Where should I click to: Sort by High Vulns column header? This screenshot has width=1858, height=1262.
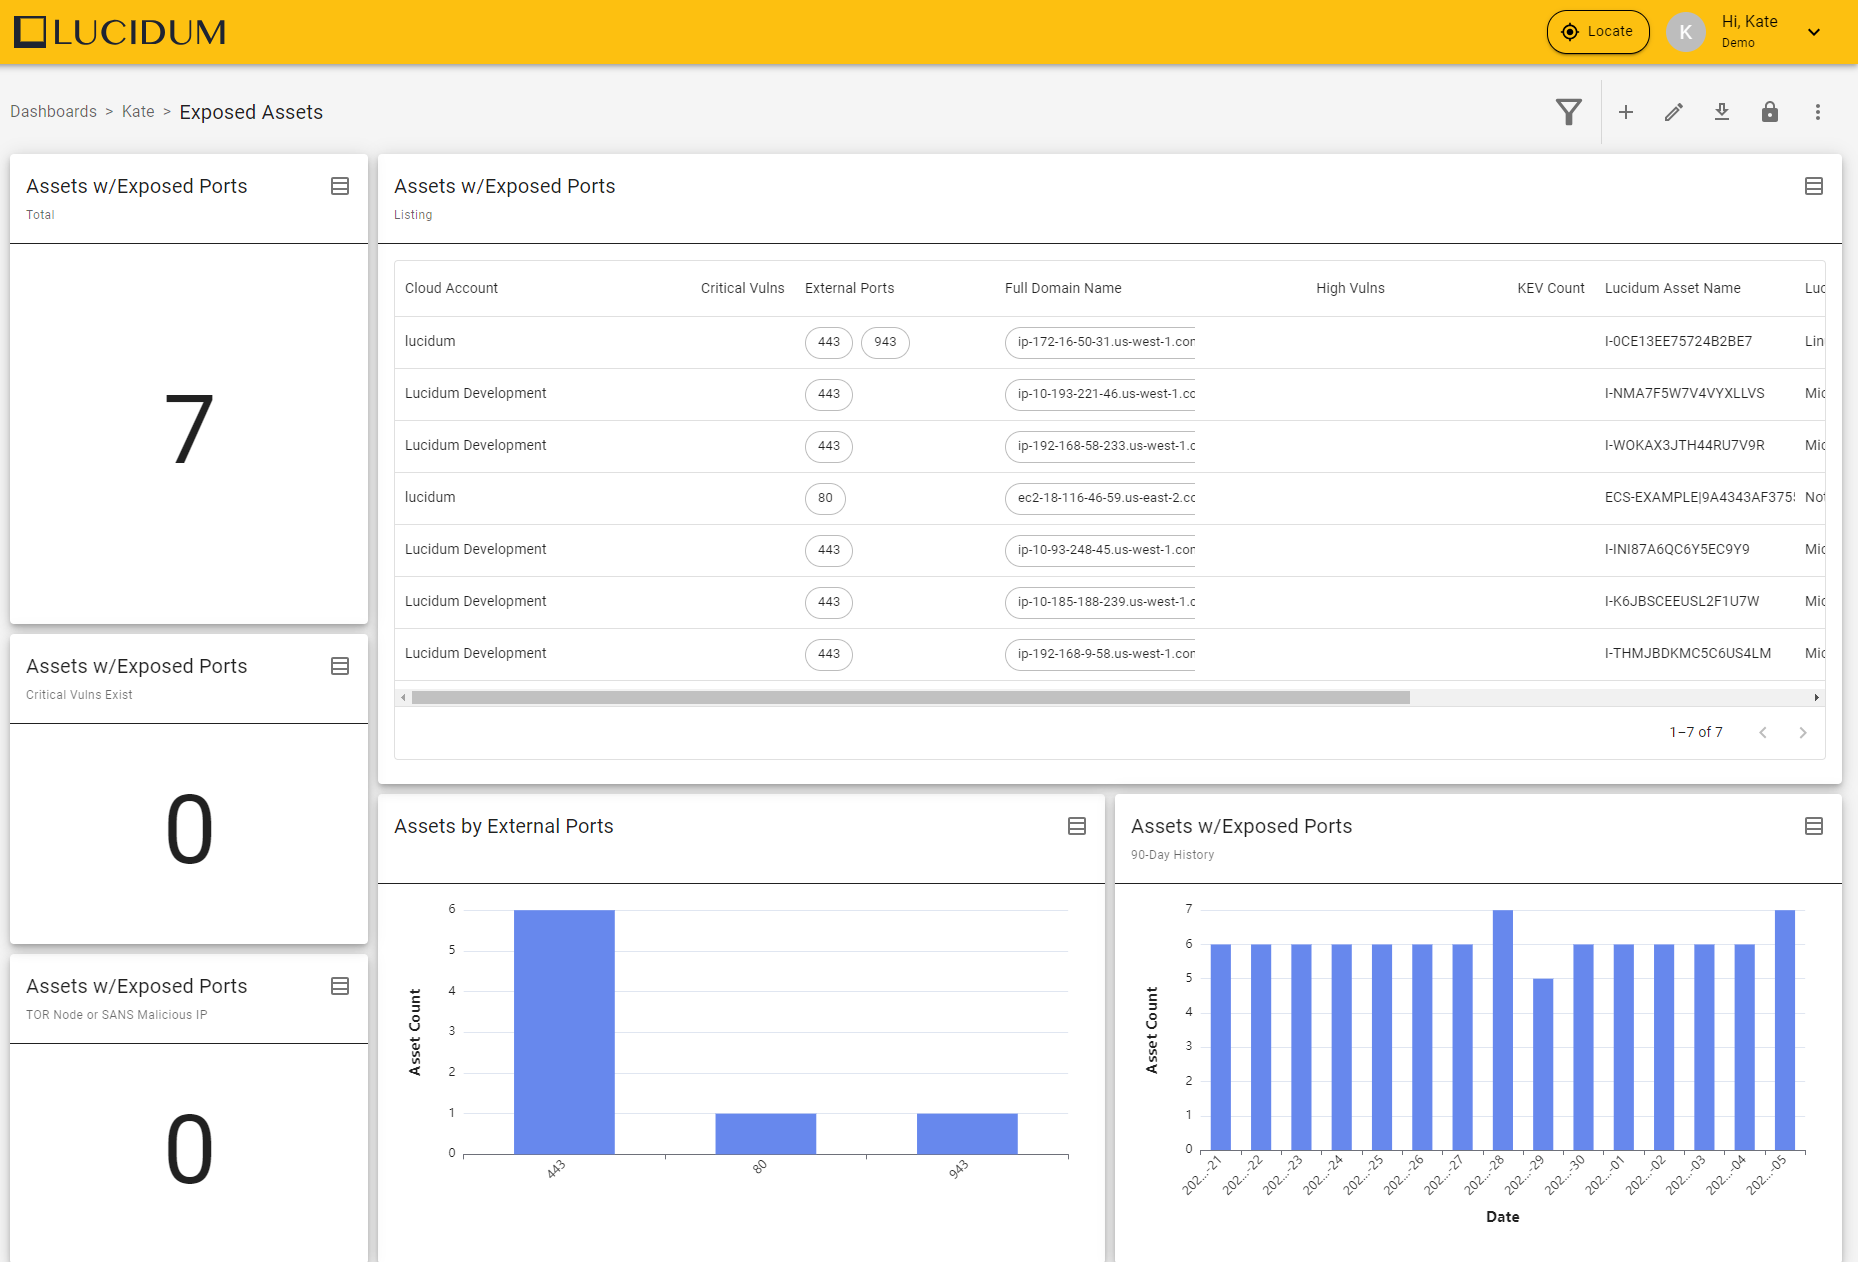tap(1350, 288)
